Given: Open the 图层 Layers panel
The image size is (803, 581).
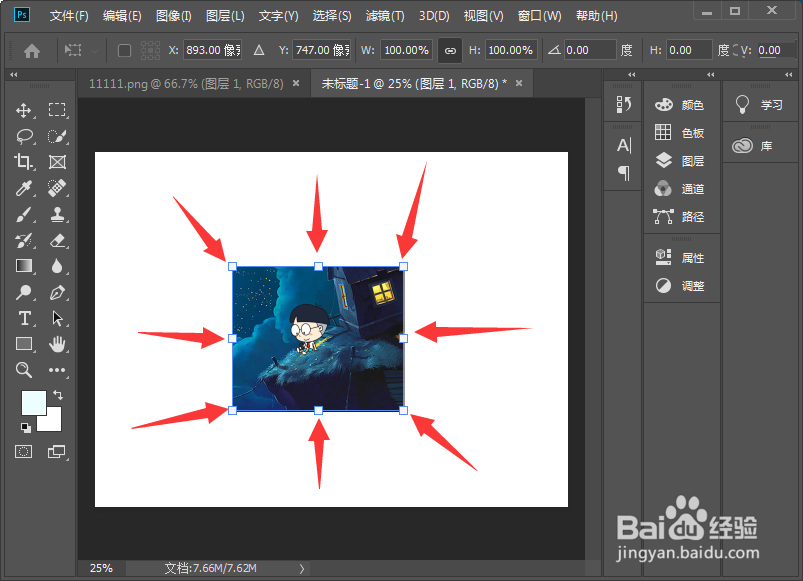Looking at the screenshot, I should (x=681, y=161).
